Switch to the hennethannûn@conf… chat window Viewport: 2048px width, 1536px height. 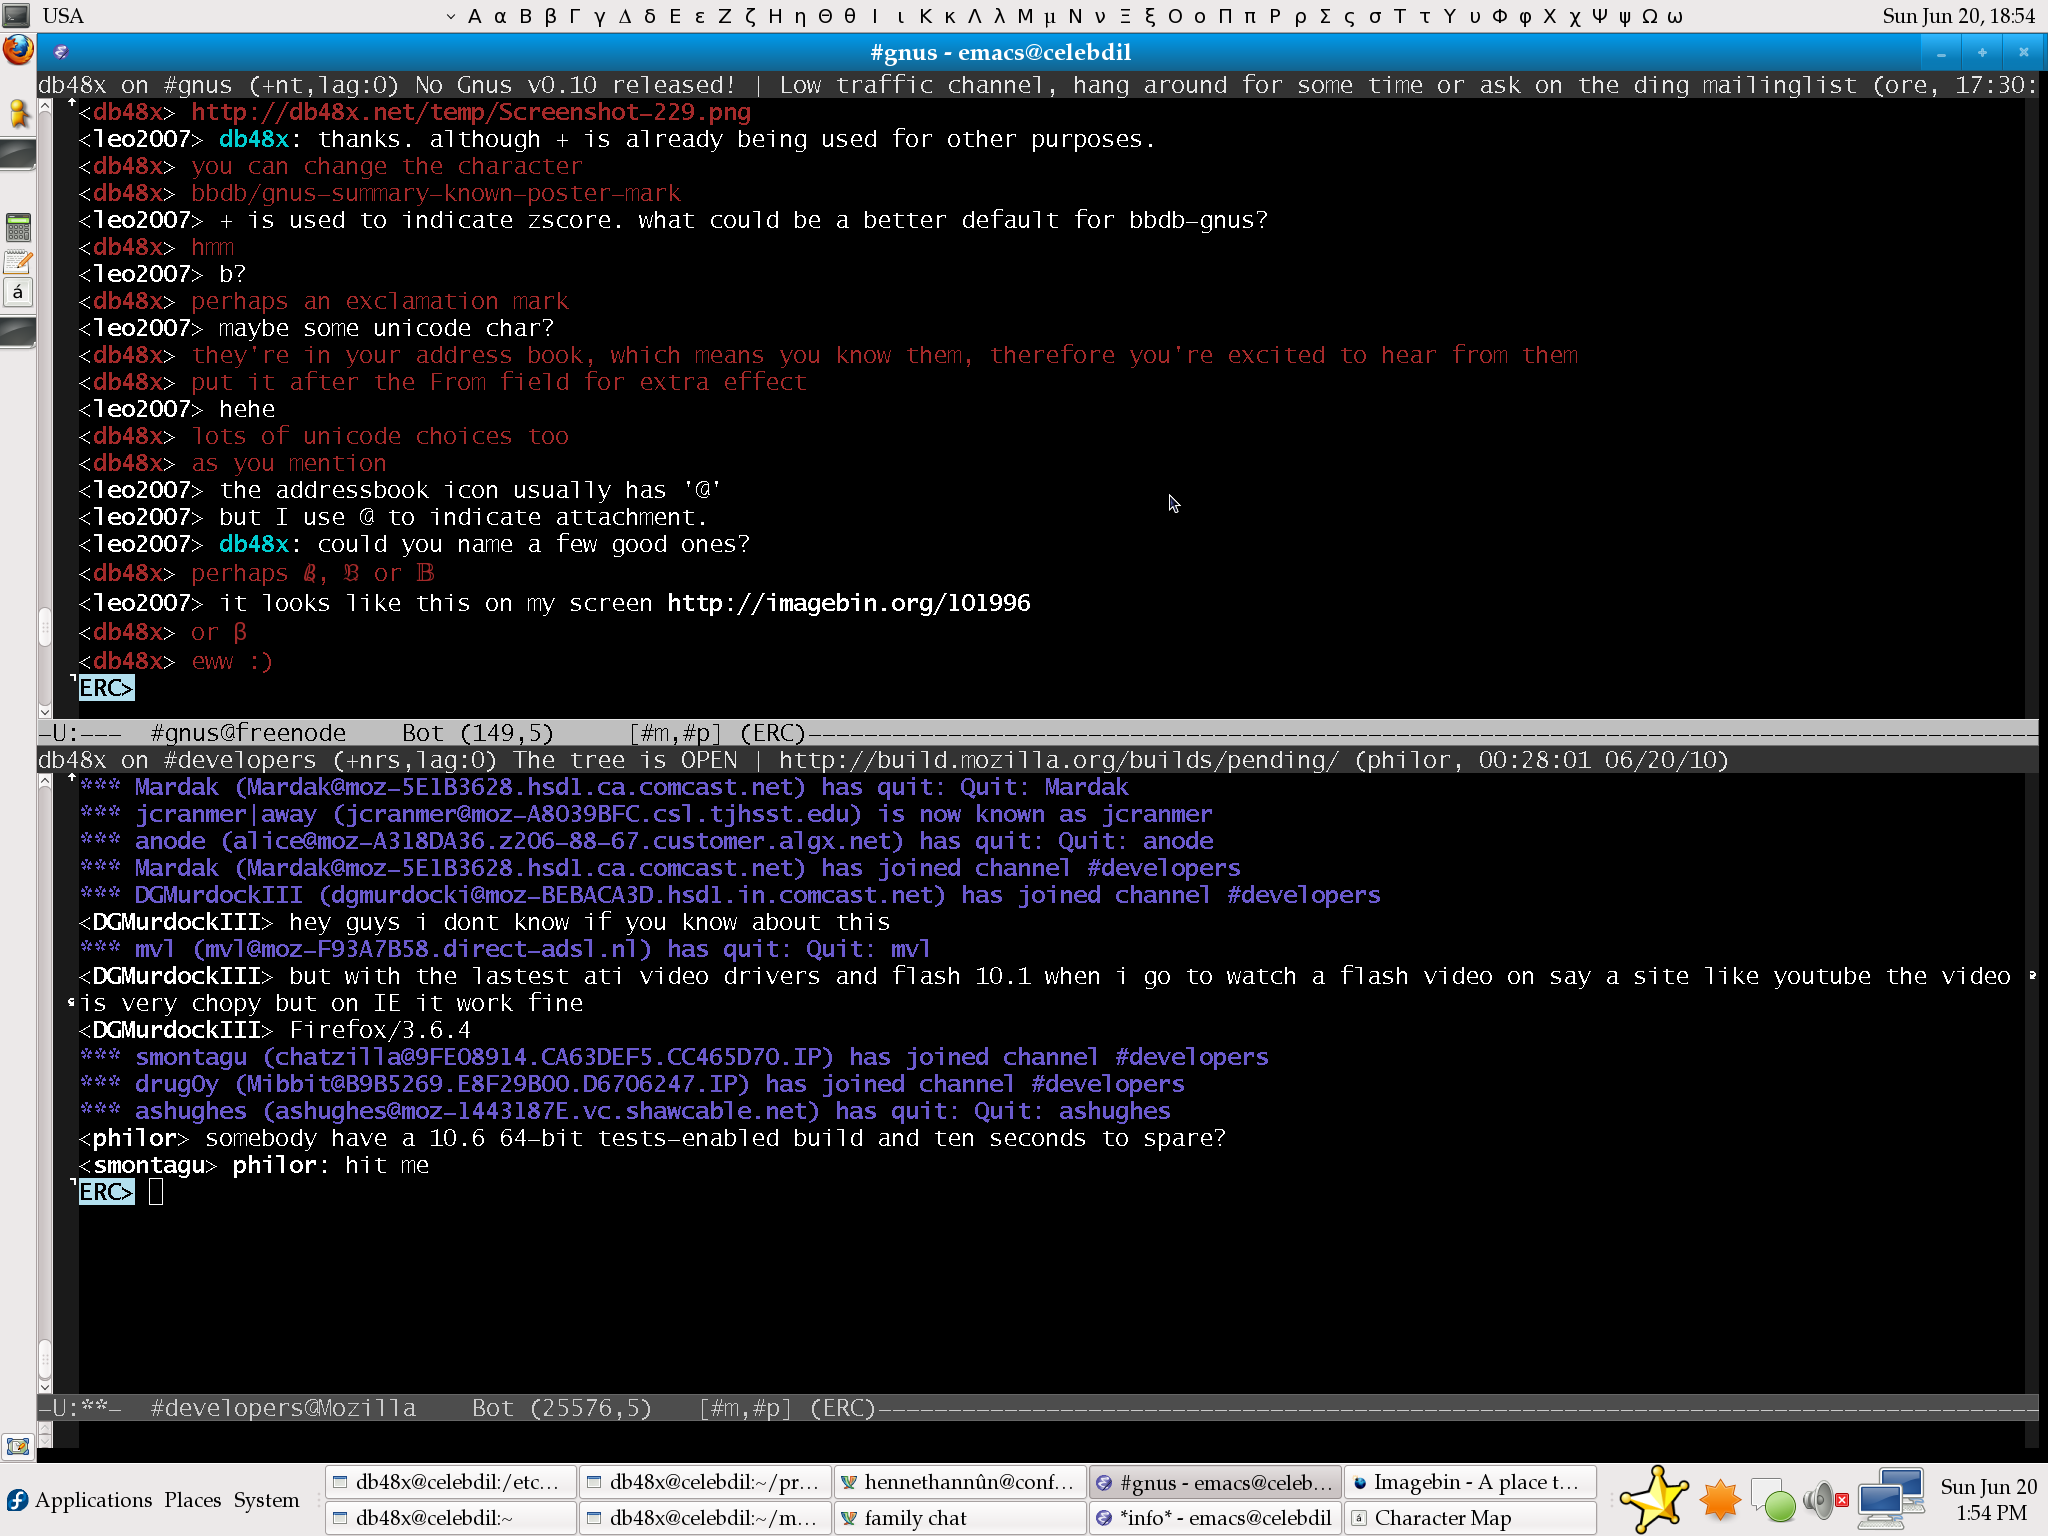click(x=959, y=1482)
